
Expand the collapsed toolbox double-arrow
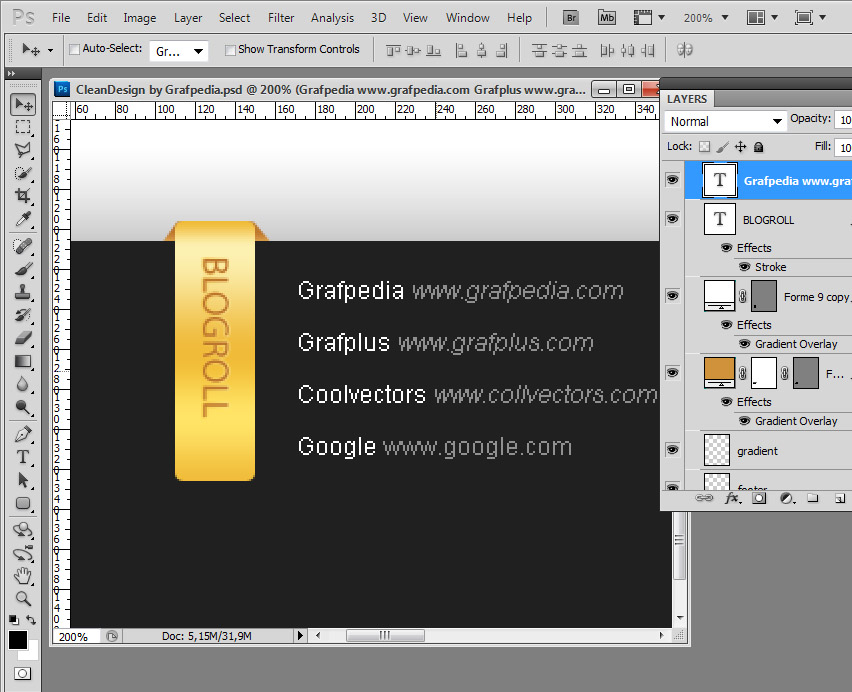click(x=12, y=73)
